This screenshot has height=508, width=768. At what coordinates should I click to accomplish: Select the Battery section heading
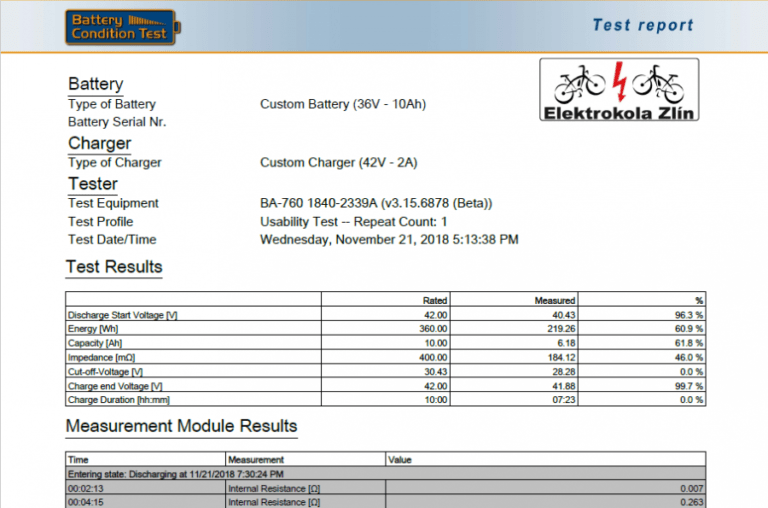pyautogui.click(x=96, y=84)
